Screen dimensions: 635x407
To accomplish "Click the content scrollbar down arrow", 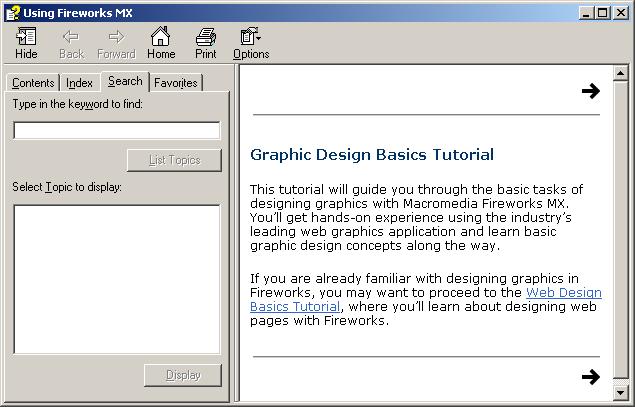I will coord(621,392).
